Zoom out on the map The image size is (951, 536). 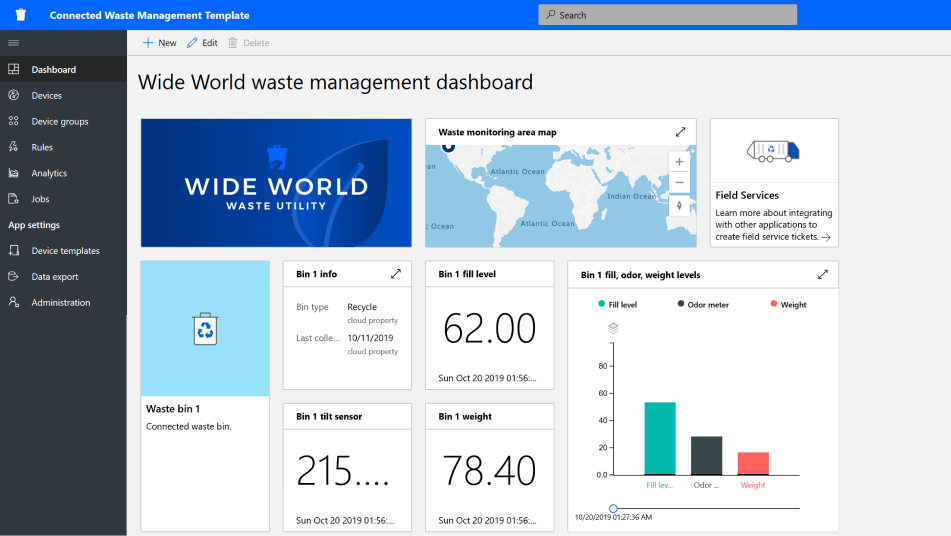[x=680, y=182]
